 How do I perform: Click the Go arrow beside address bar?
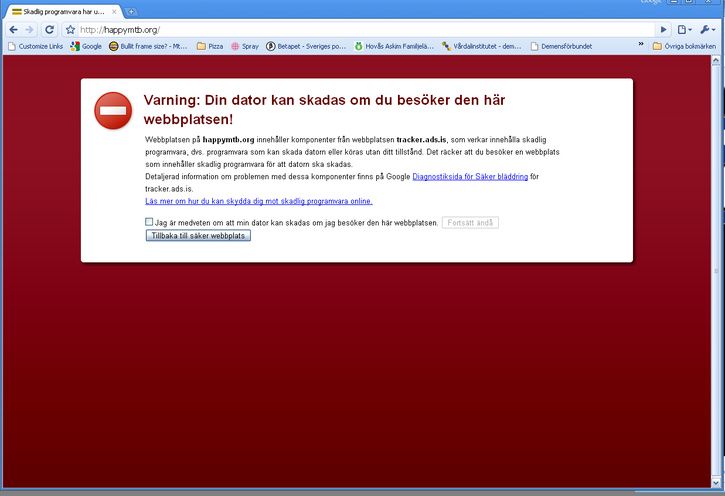(664, 30)
